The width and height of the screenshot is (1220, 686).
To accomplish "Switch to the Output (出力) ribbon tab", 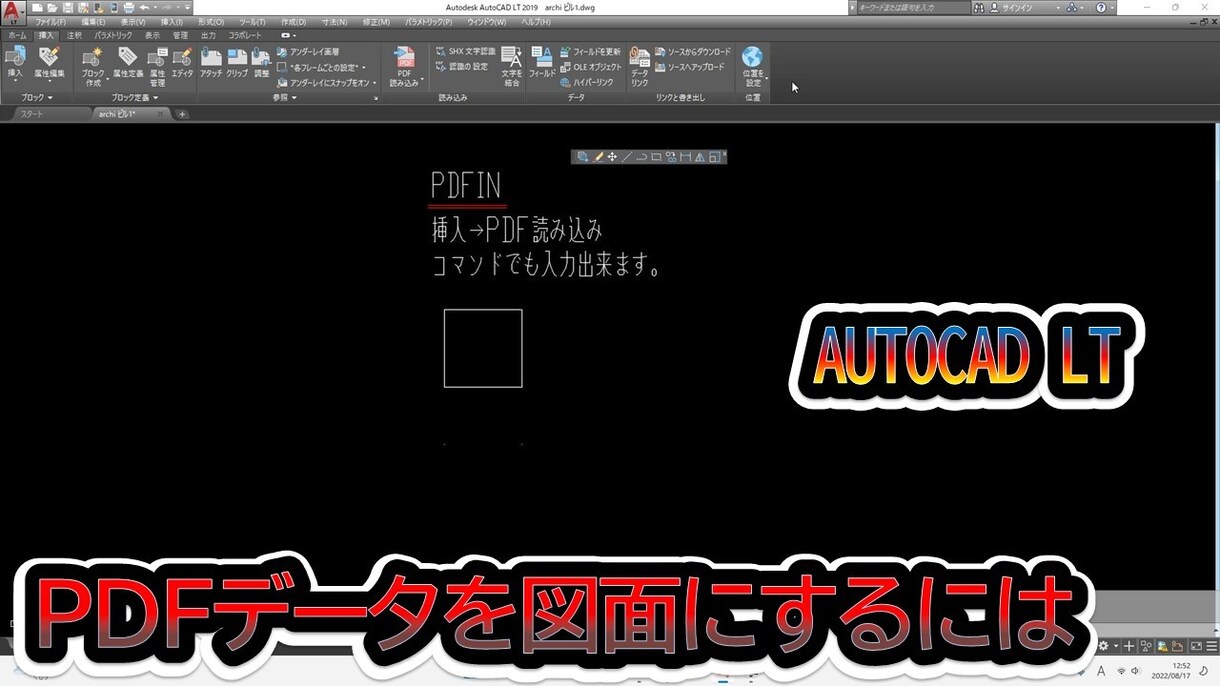I will pos(208,35).
